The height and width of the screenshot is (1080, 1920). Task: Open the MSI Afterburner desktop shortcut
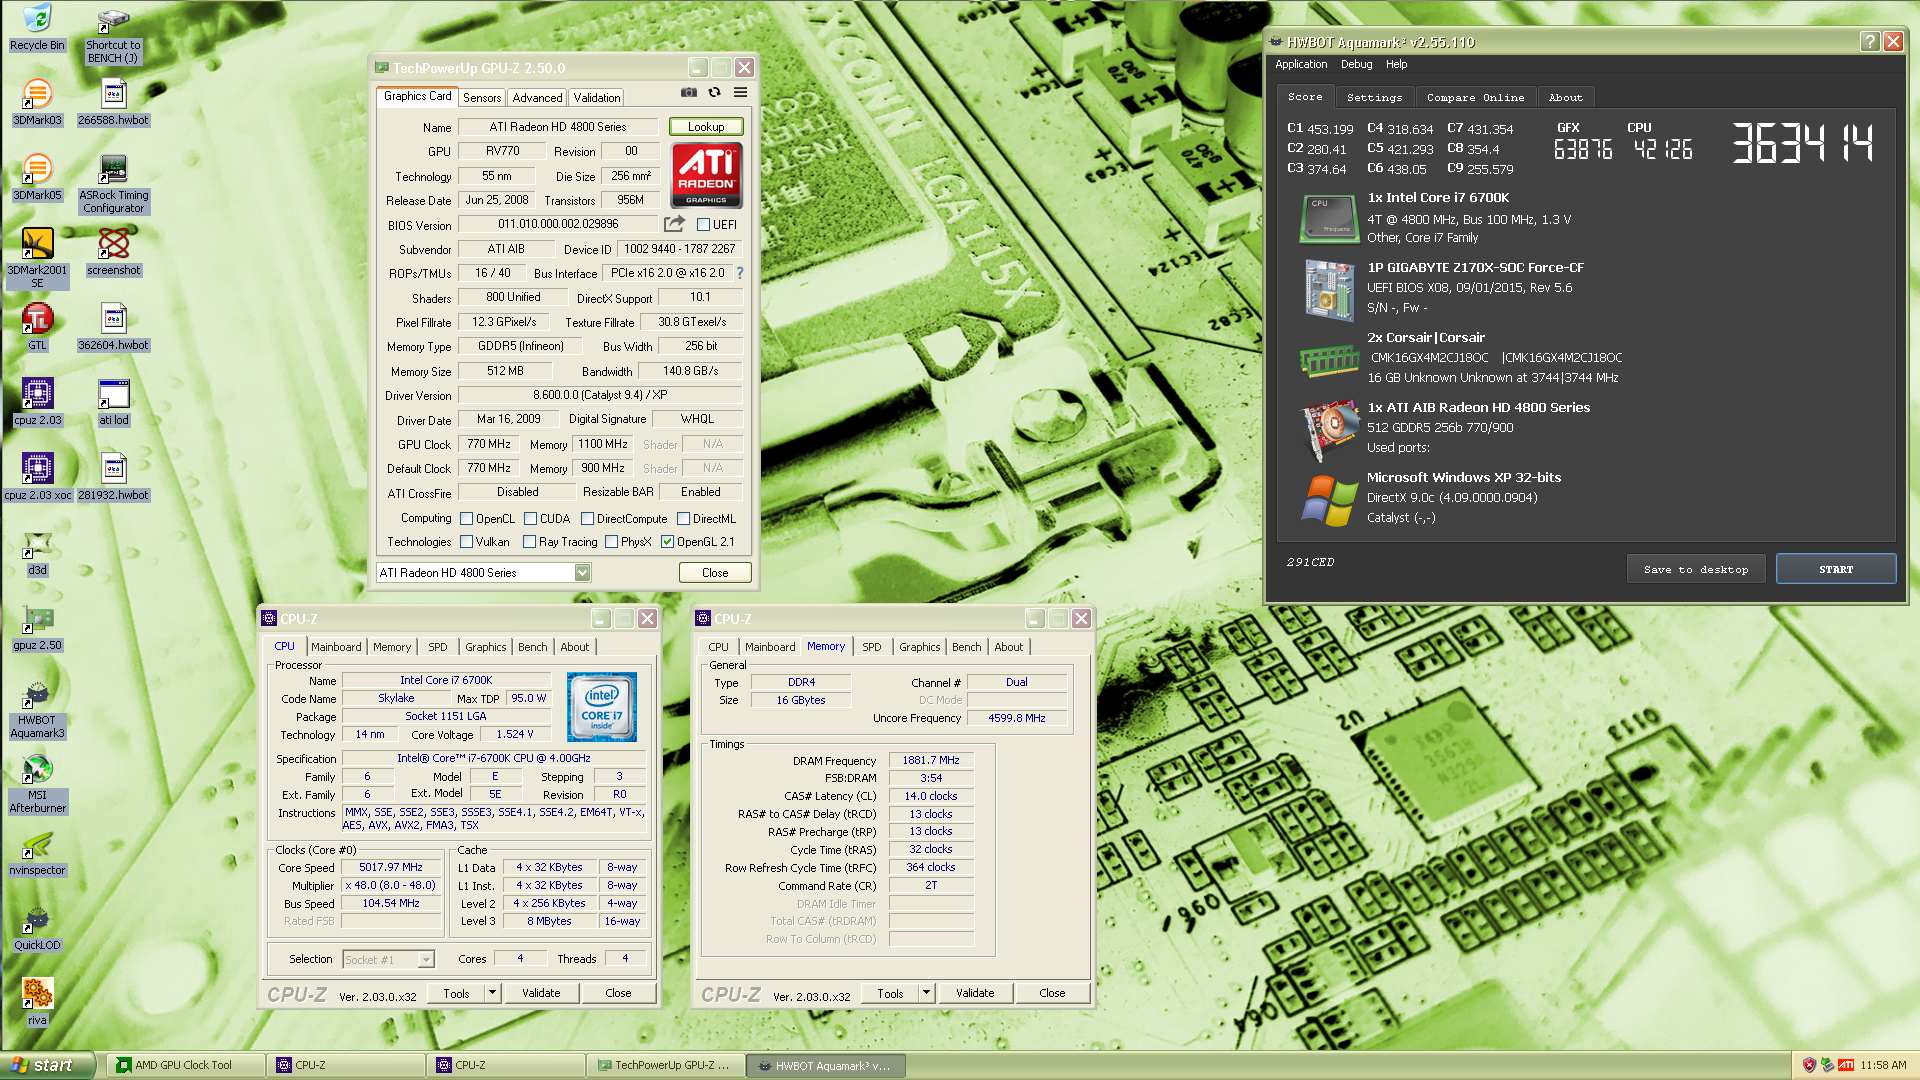click(37, 783)
